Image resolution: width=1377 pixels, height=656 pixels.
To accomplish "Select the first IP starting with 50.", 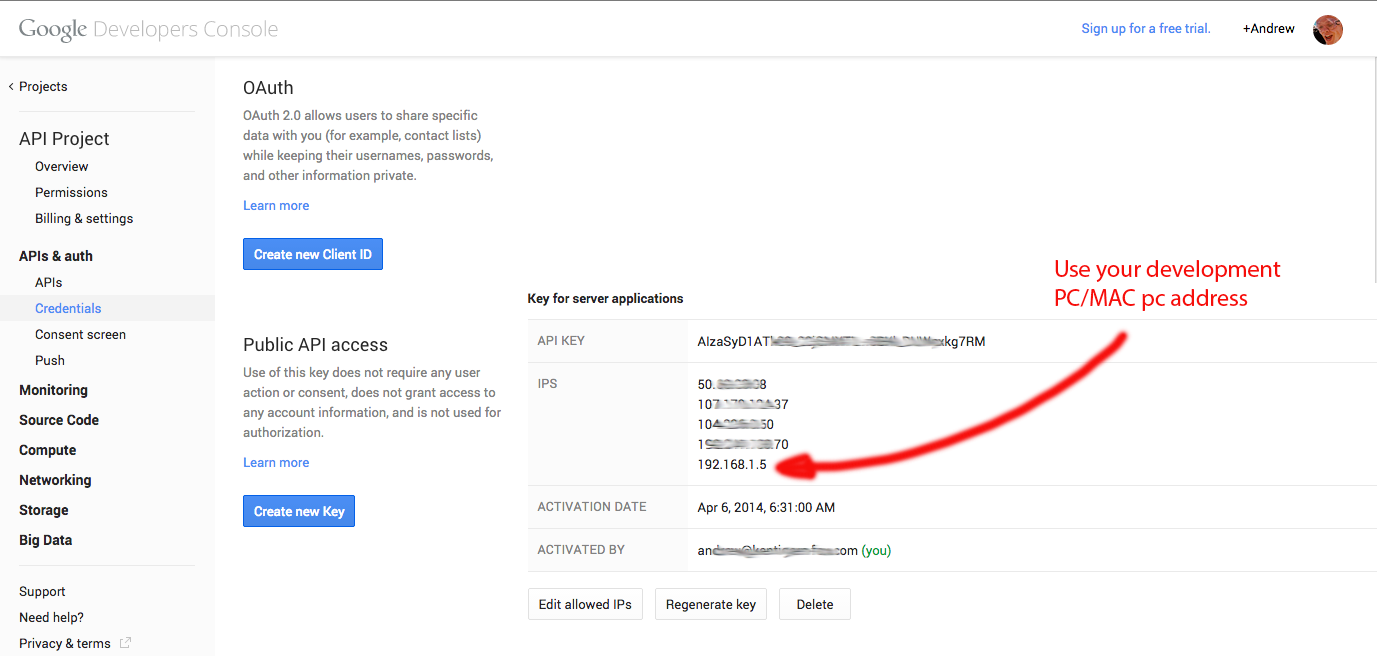I will (732, 384).
